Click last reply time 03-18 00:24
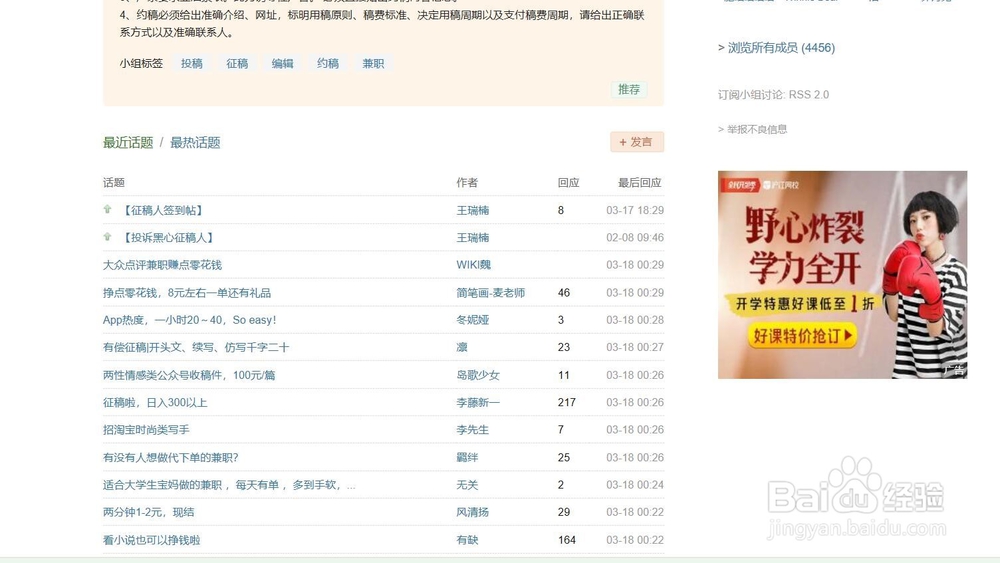The height and width of the screenshot is (563, 1000). 635,485
